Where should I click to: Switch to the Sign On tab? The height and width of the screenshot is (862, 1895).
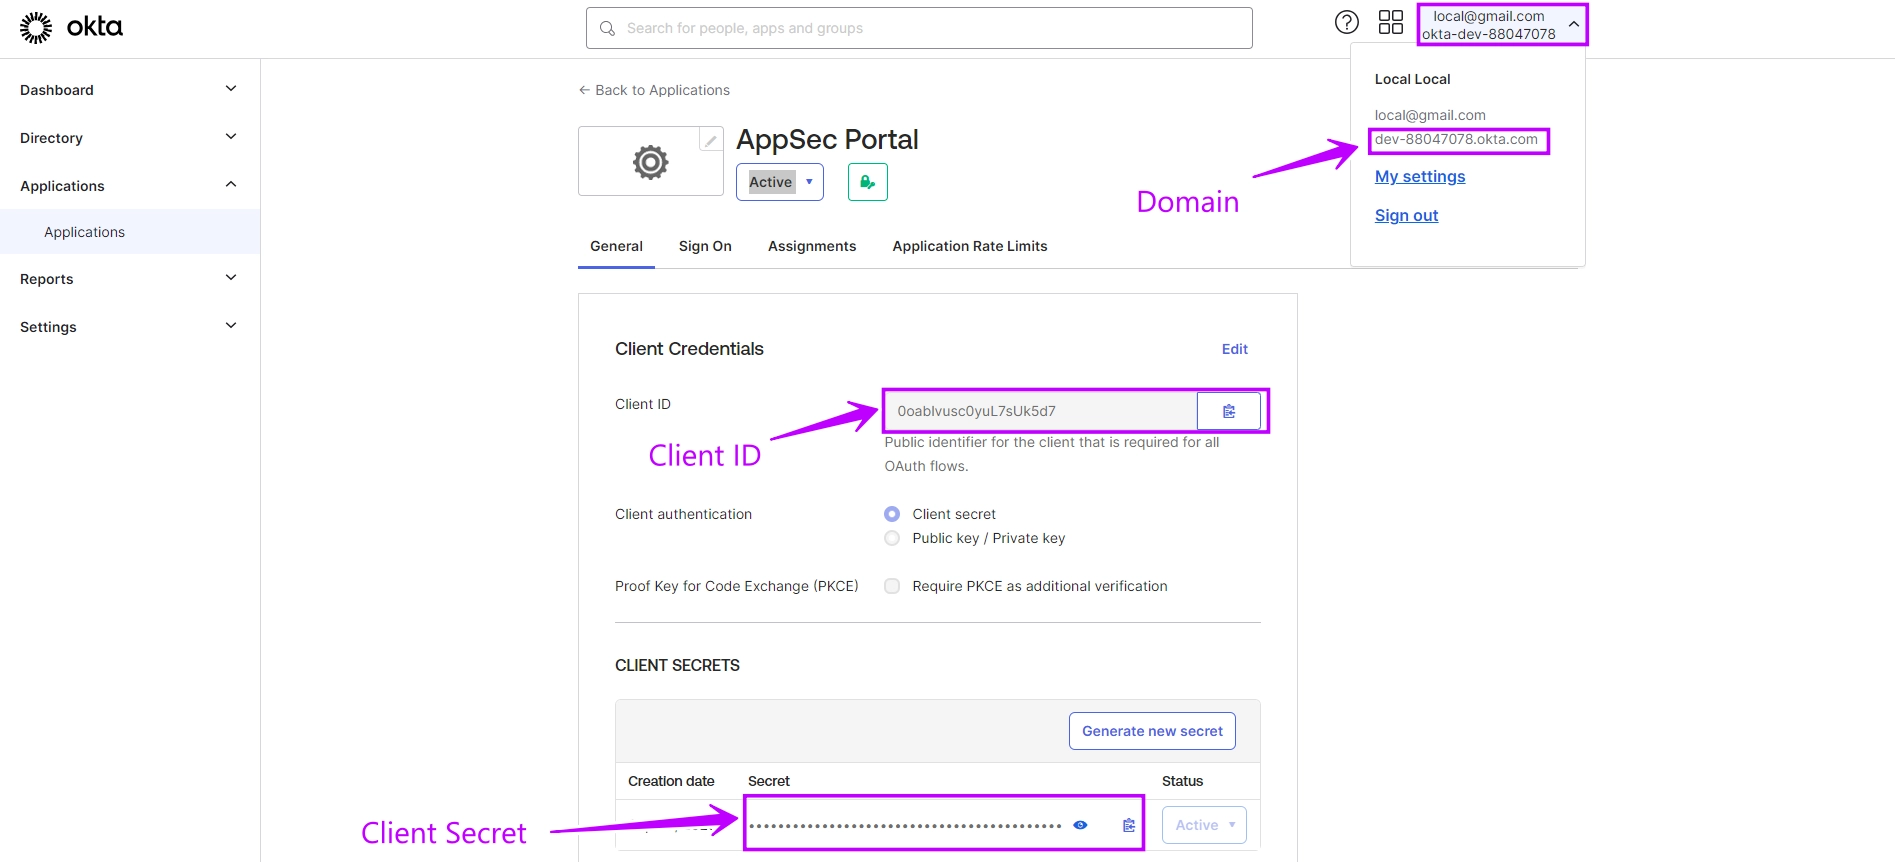pyautogui.click(x=705, y=246)
